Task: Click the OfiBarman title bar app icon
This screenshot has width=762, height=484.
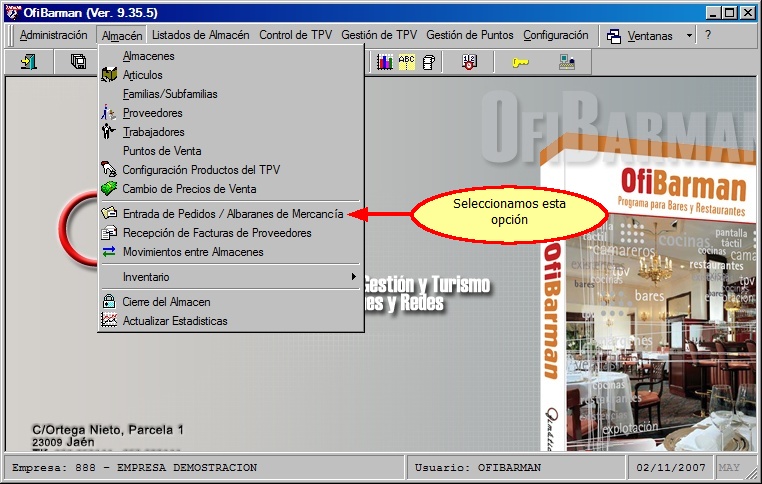Action: [13, 12]
